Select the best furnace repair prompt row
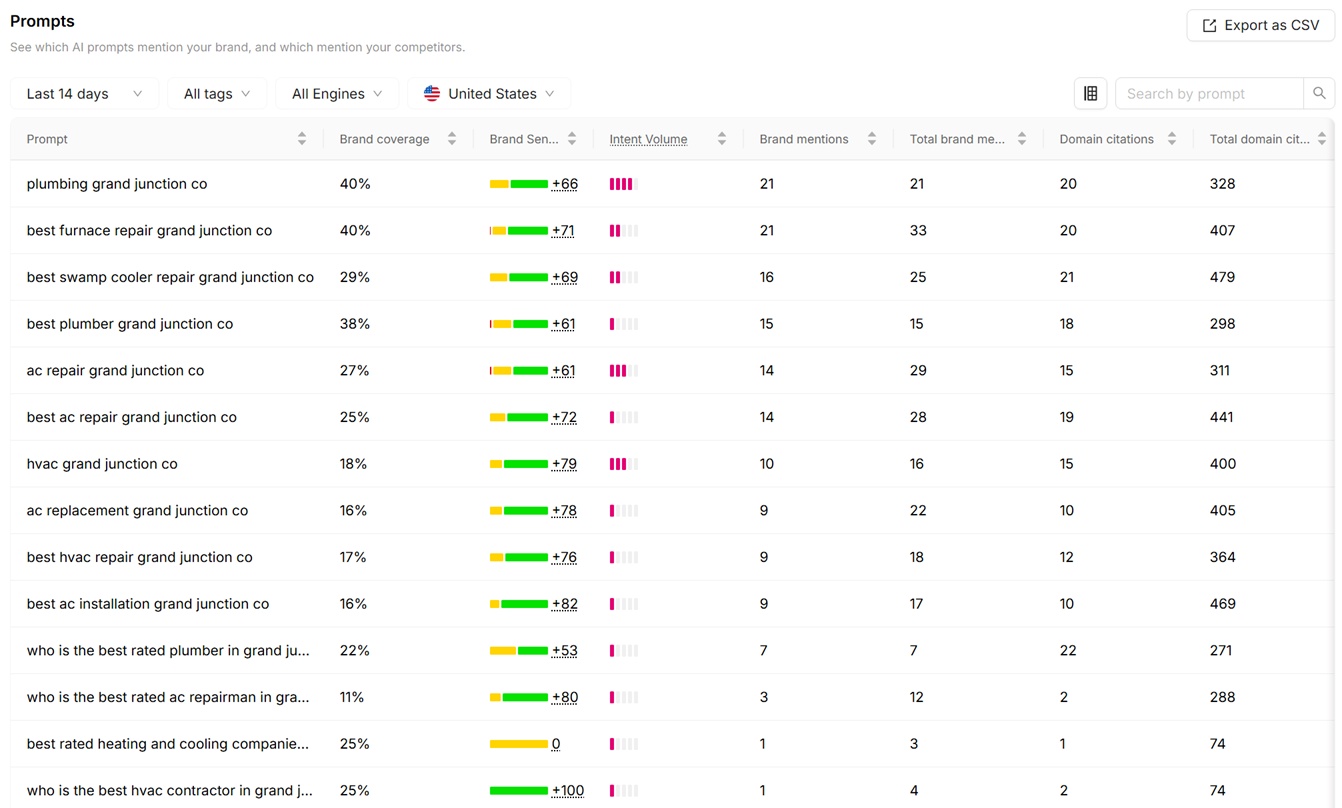 click(x=672, y=230)
